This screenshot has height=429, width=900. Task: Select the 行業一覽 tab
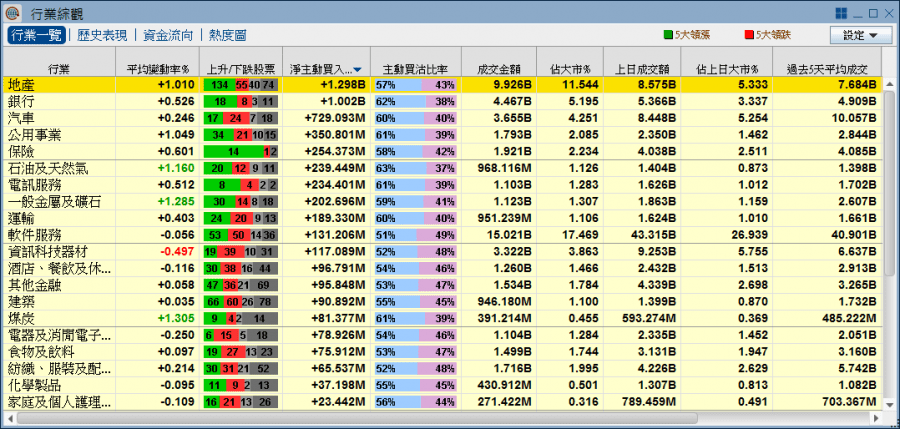35,34
